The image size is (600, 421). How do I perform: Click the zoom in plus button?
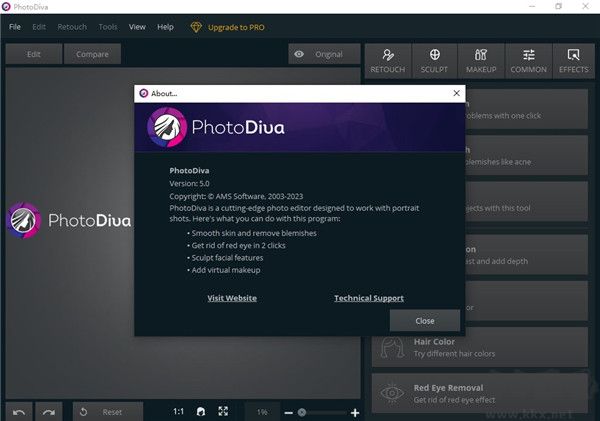pos(355,413)
